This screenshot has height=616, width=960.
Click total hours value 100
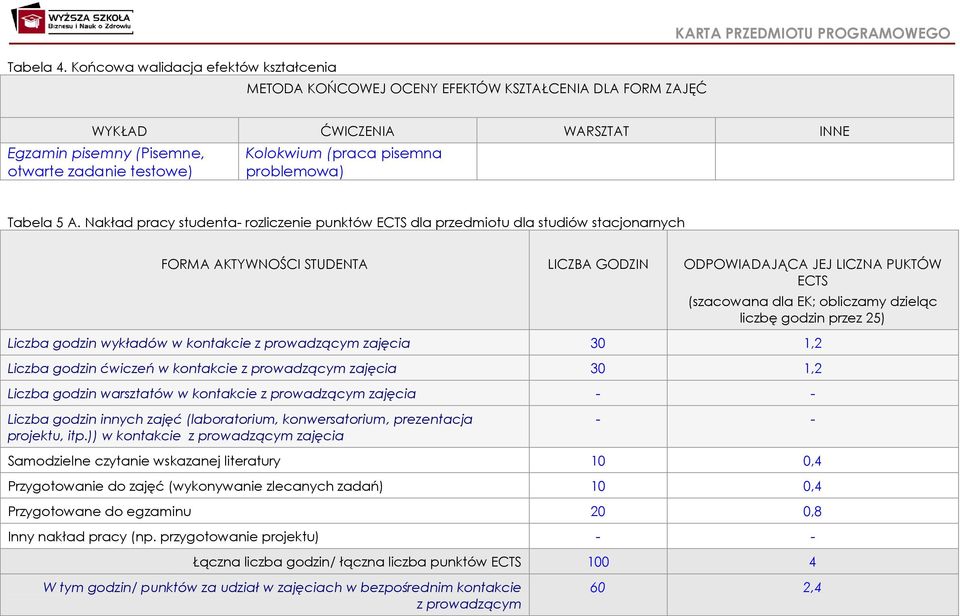point(598,562)
